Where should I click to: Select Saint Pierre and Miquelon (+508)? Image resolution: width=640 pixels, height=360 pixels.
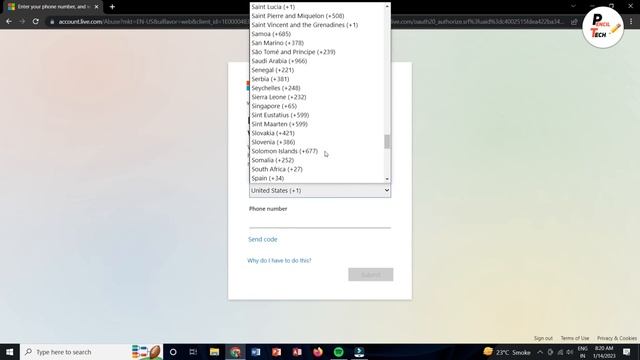tap(317, 16)
